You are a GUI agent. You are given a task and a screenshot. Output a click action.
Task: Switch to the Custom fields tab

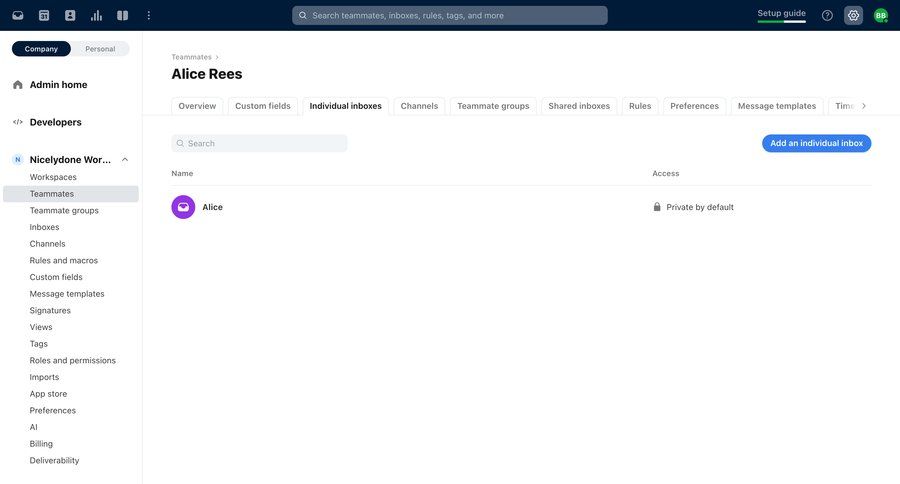pyautogui.click(x=263, y=106)
